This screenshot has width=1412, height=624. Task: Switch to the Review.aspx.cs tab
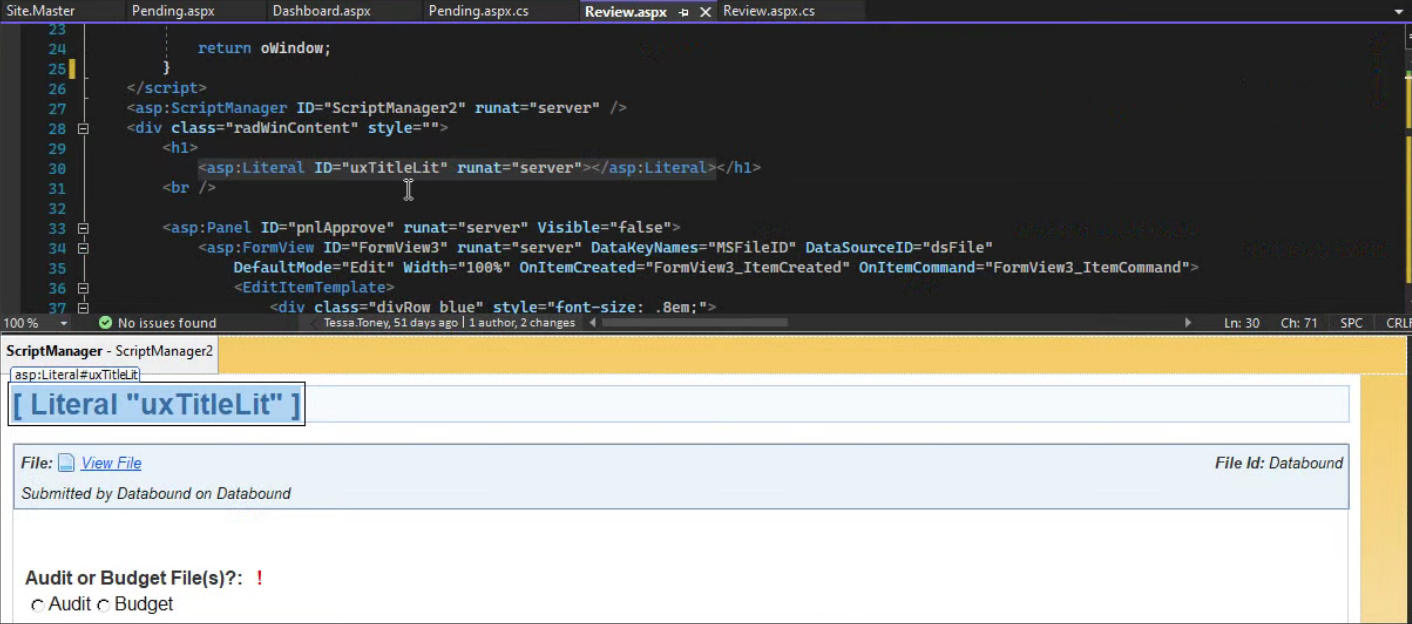[x=768, y=11]
